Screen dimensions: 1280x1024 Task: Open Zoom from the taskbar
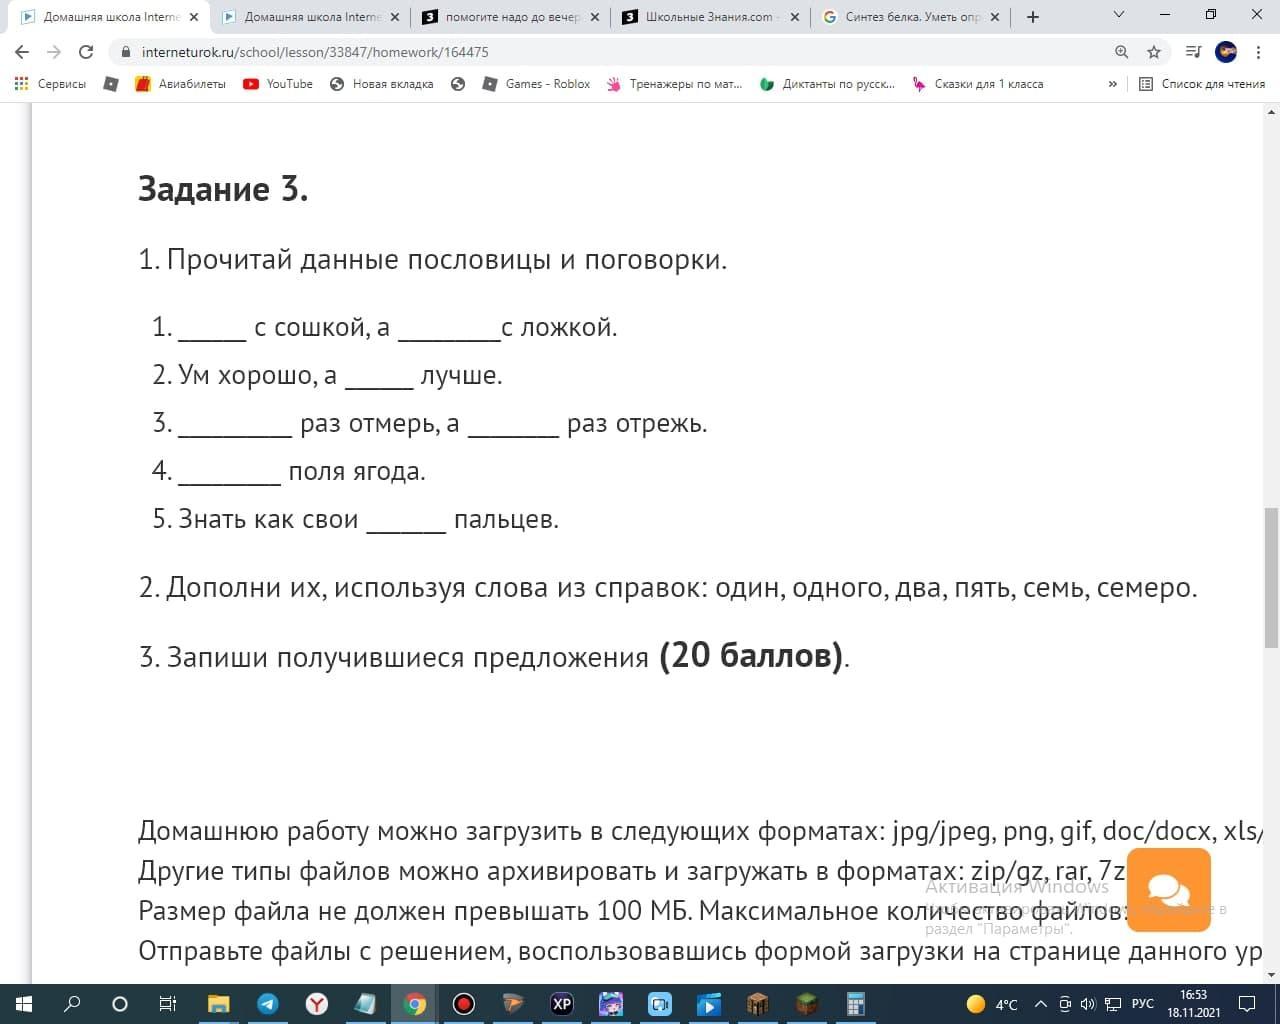pos(660,1004)
